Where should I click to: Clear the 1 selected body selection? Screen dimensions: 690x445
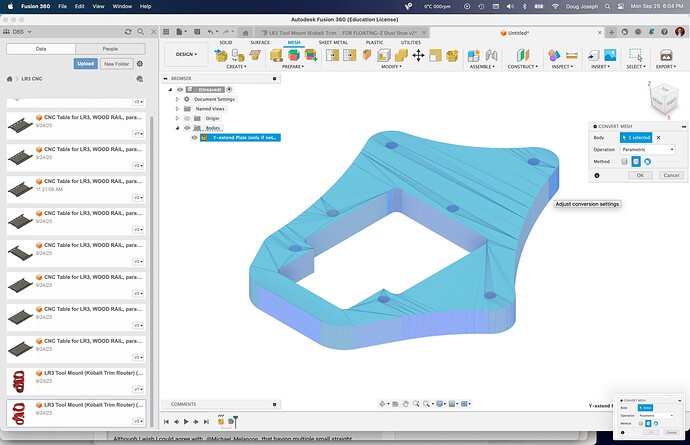point(658,138)
